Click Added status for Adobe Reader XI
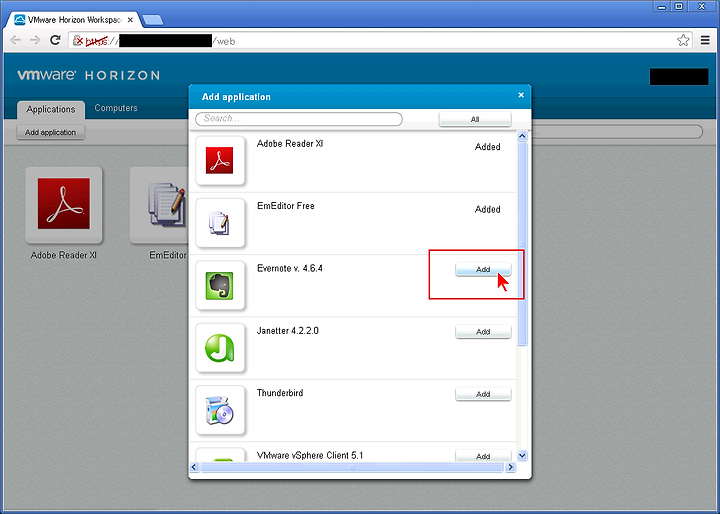 coord(488,147)
